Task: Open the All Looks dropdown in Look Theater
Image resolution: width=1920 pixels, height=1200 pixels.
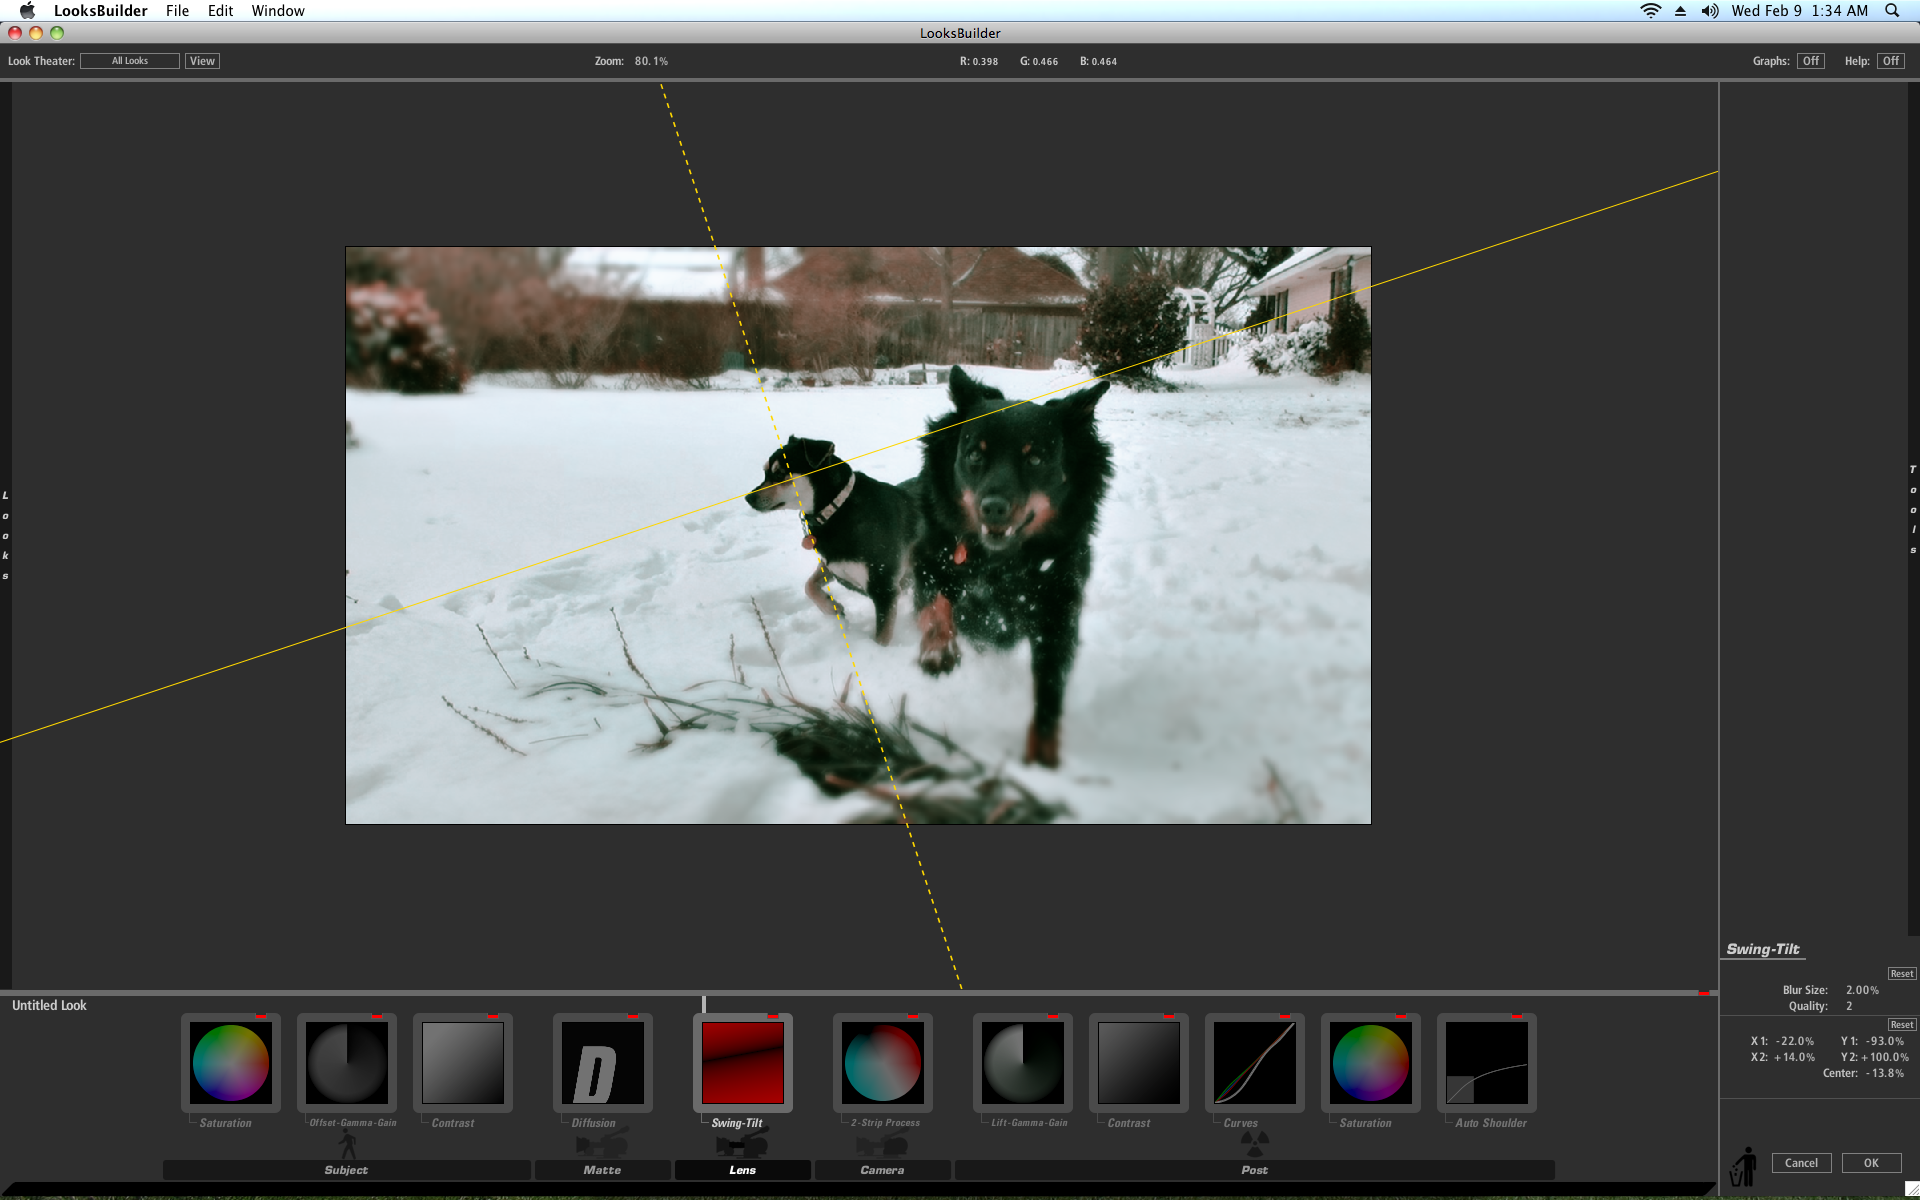Action: tap(130, 61)
